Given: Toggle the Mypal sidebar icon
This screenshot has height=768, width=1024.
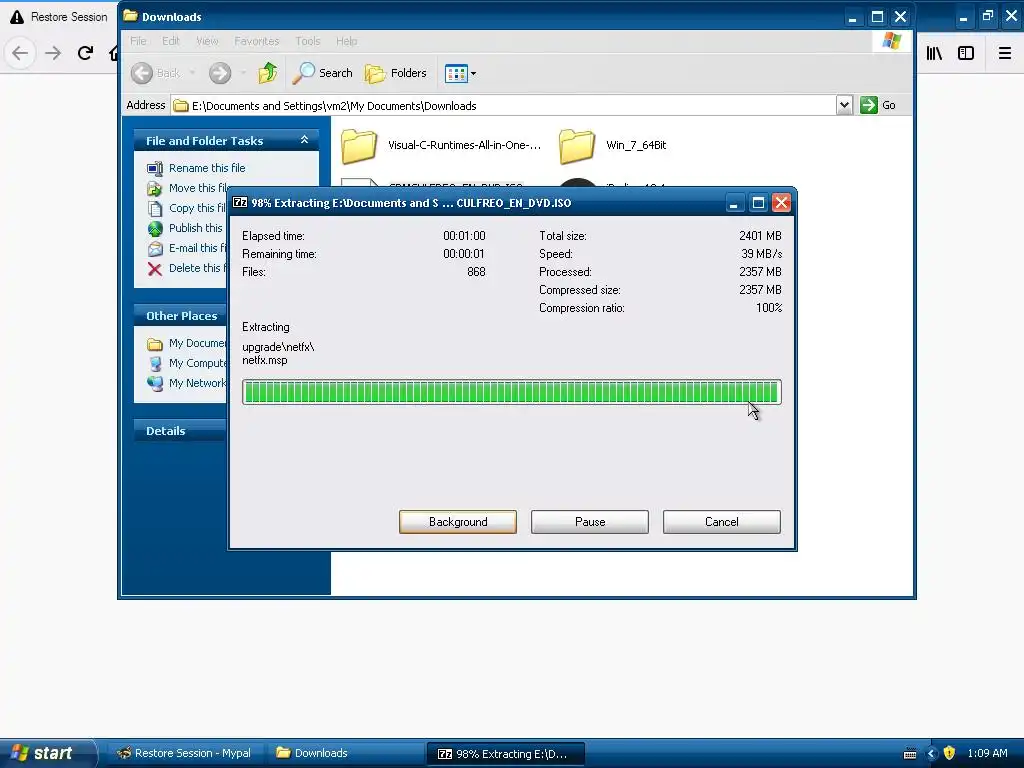Looking at the screenshot, I should (966, 53).
